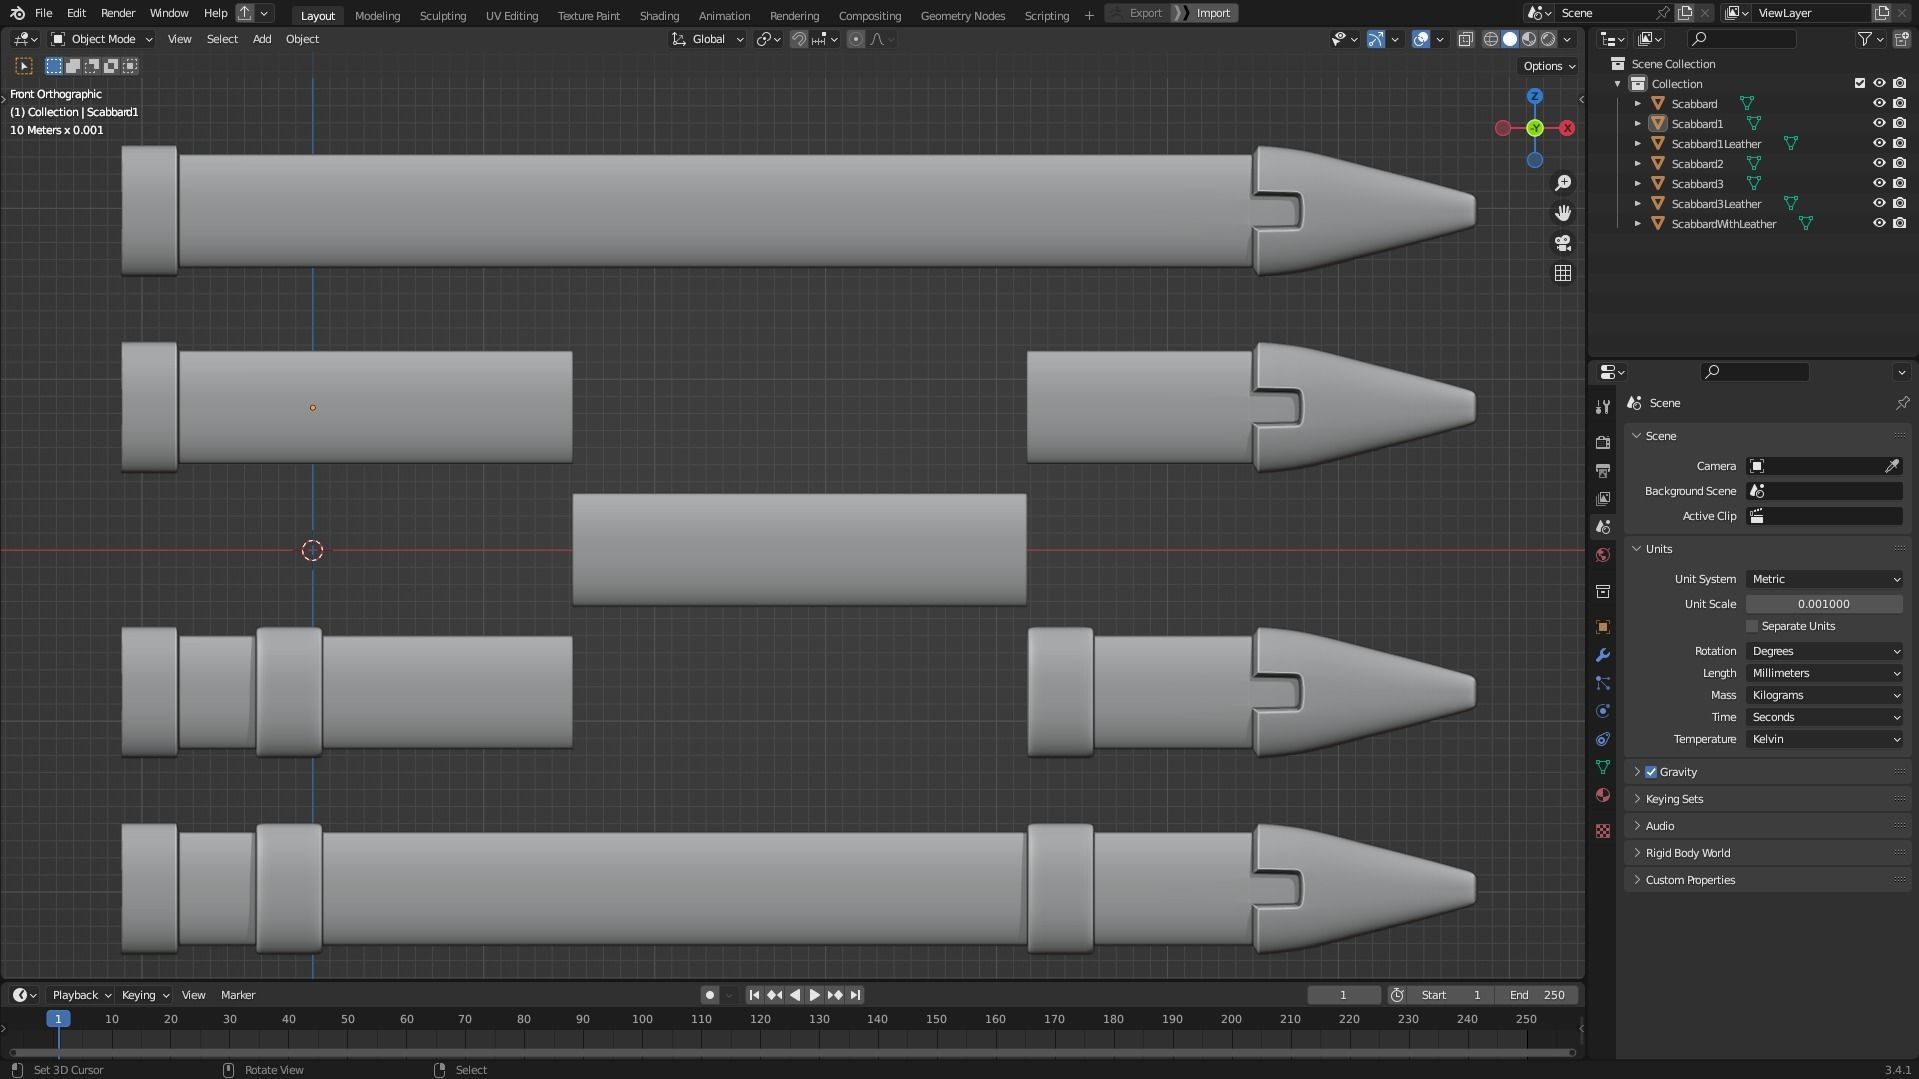Open the World properties tab
Screen dimensions: 1919x1079
[x=1603, y=555]
